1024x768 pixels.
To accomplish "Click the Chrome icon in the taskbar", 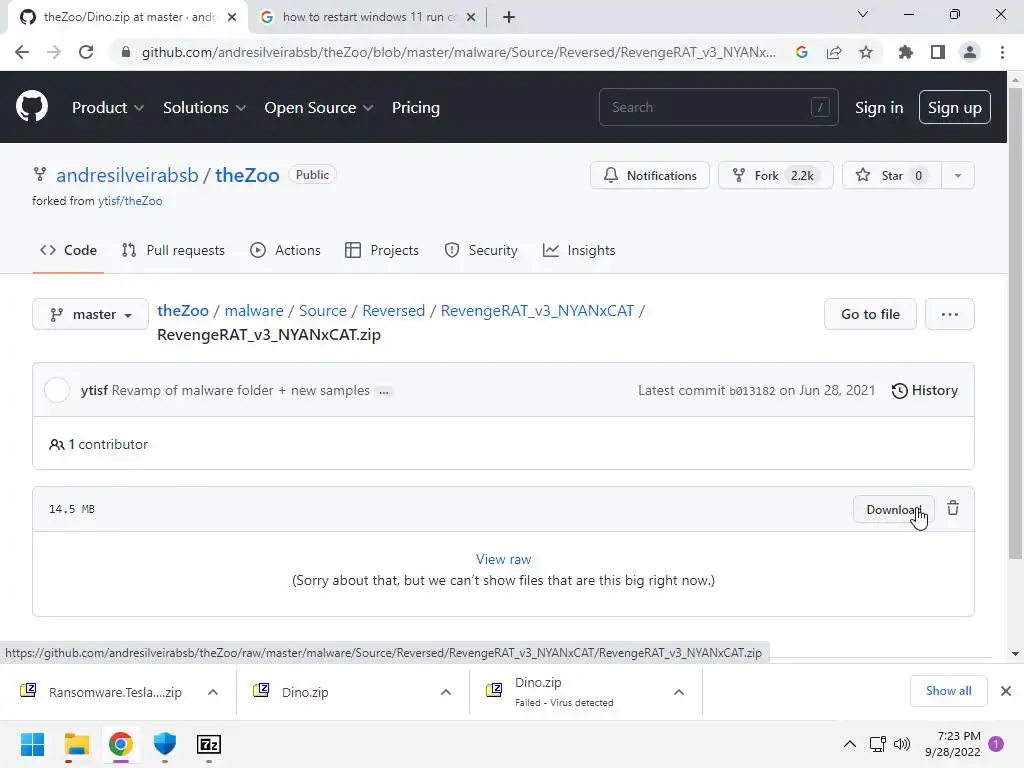I will coord(120,744).
